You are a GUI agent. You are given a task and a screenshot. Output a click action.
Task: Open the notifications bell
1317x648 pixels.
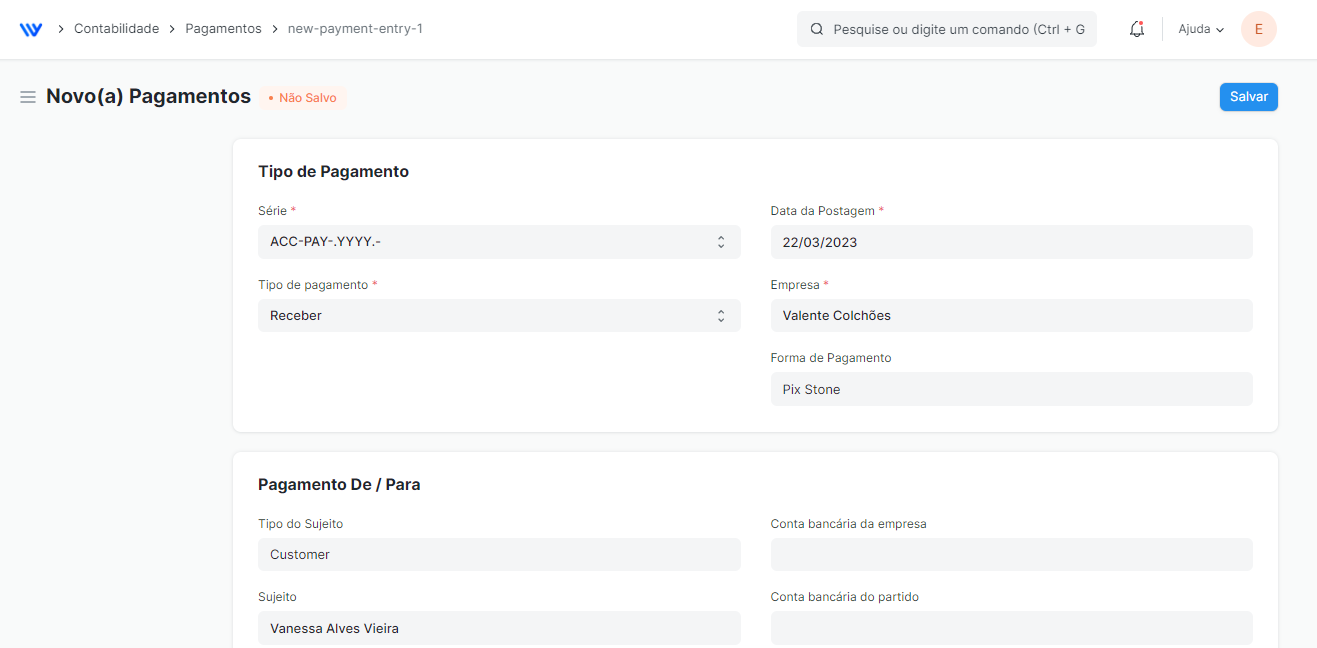[x=1136, y=29]
